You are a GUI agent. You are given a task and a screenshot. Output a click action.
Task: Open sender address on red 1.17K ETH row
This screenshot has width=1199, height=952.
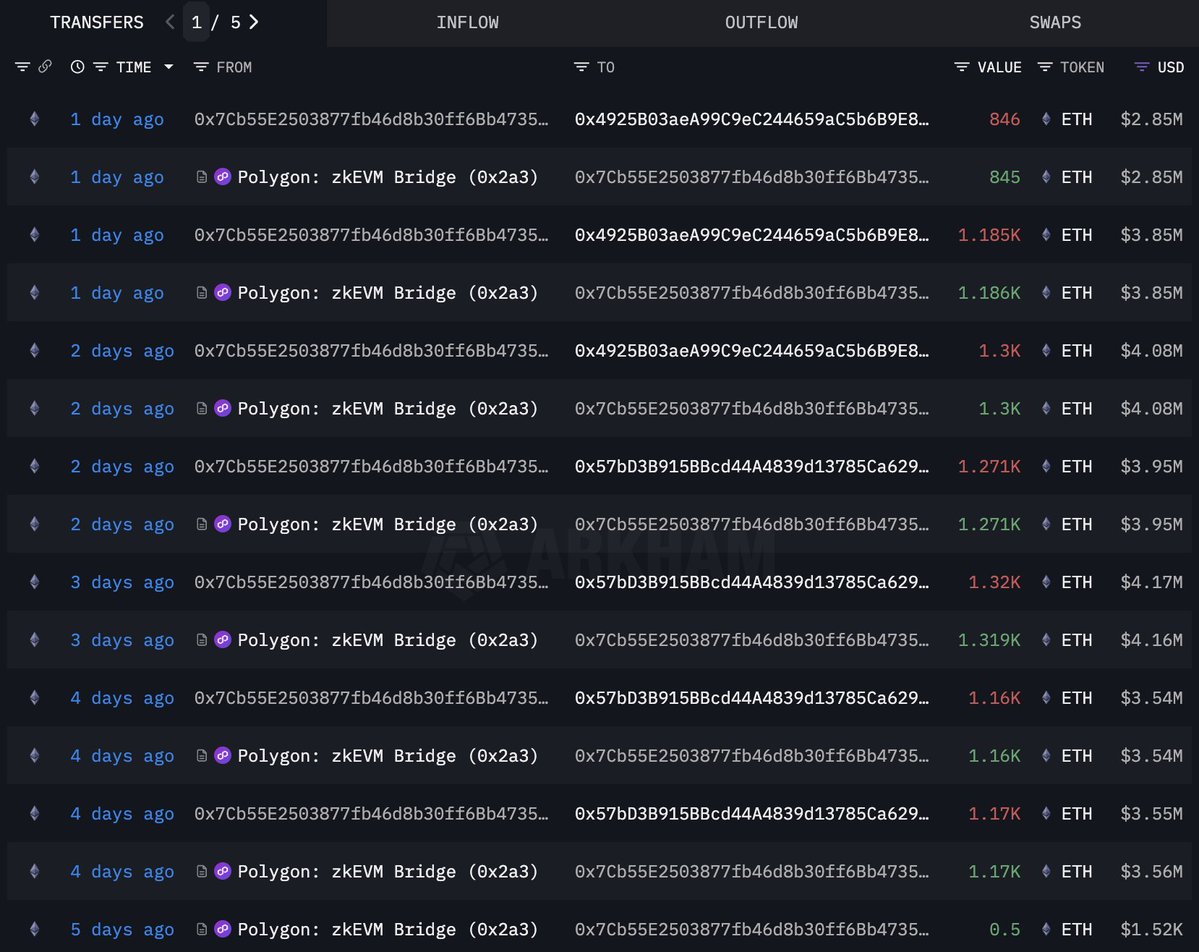[x=371, y=814]
